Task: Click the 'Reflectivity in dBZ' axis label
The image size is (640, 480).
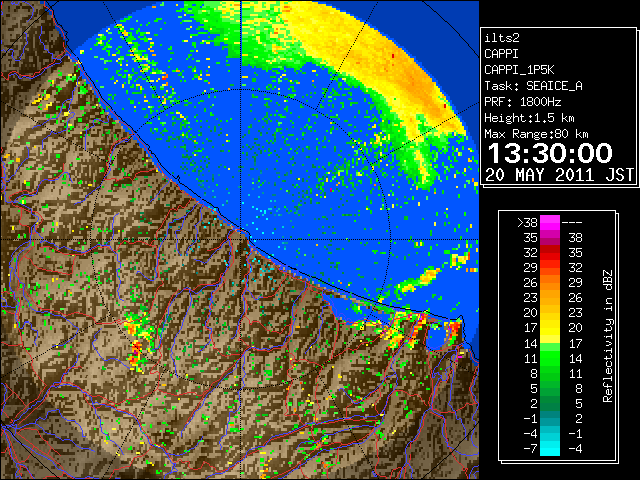Action: pyautogui.click(x=608, y=336)
